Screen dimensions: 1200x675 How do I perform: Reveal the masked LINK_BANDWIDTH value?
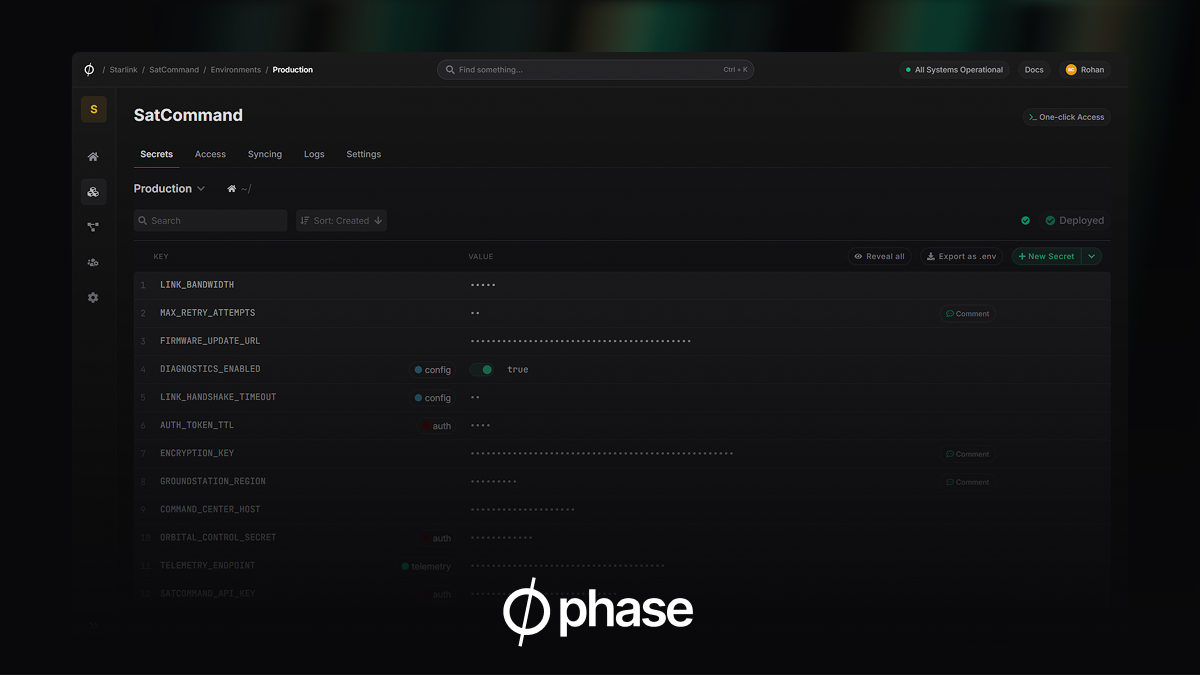[x=484, y=284]
